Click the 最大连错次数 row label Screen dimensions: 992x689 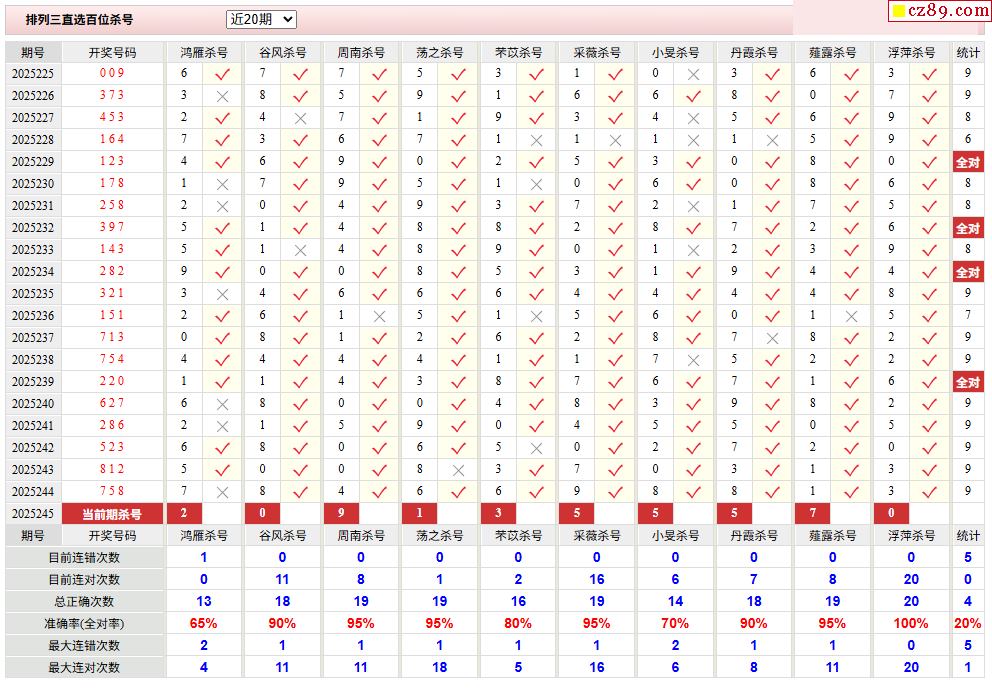[84, 646]
